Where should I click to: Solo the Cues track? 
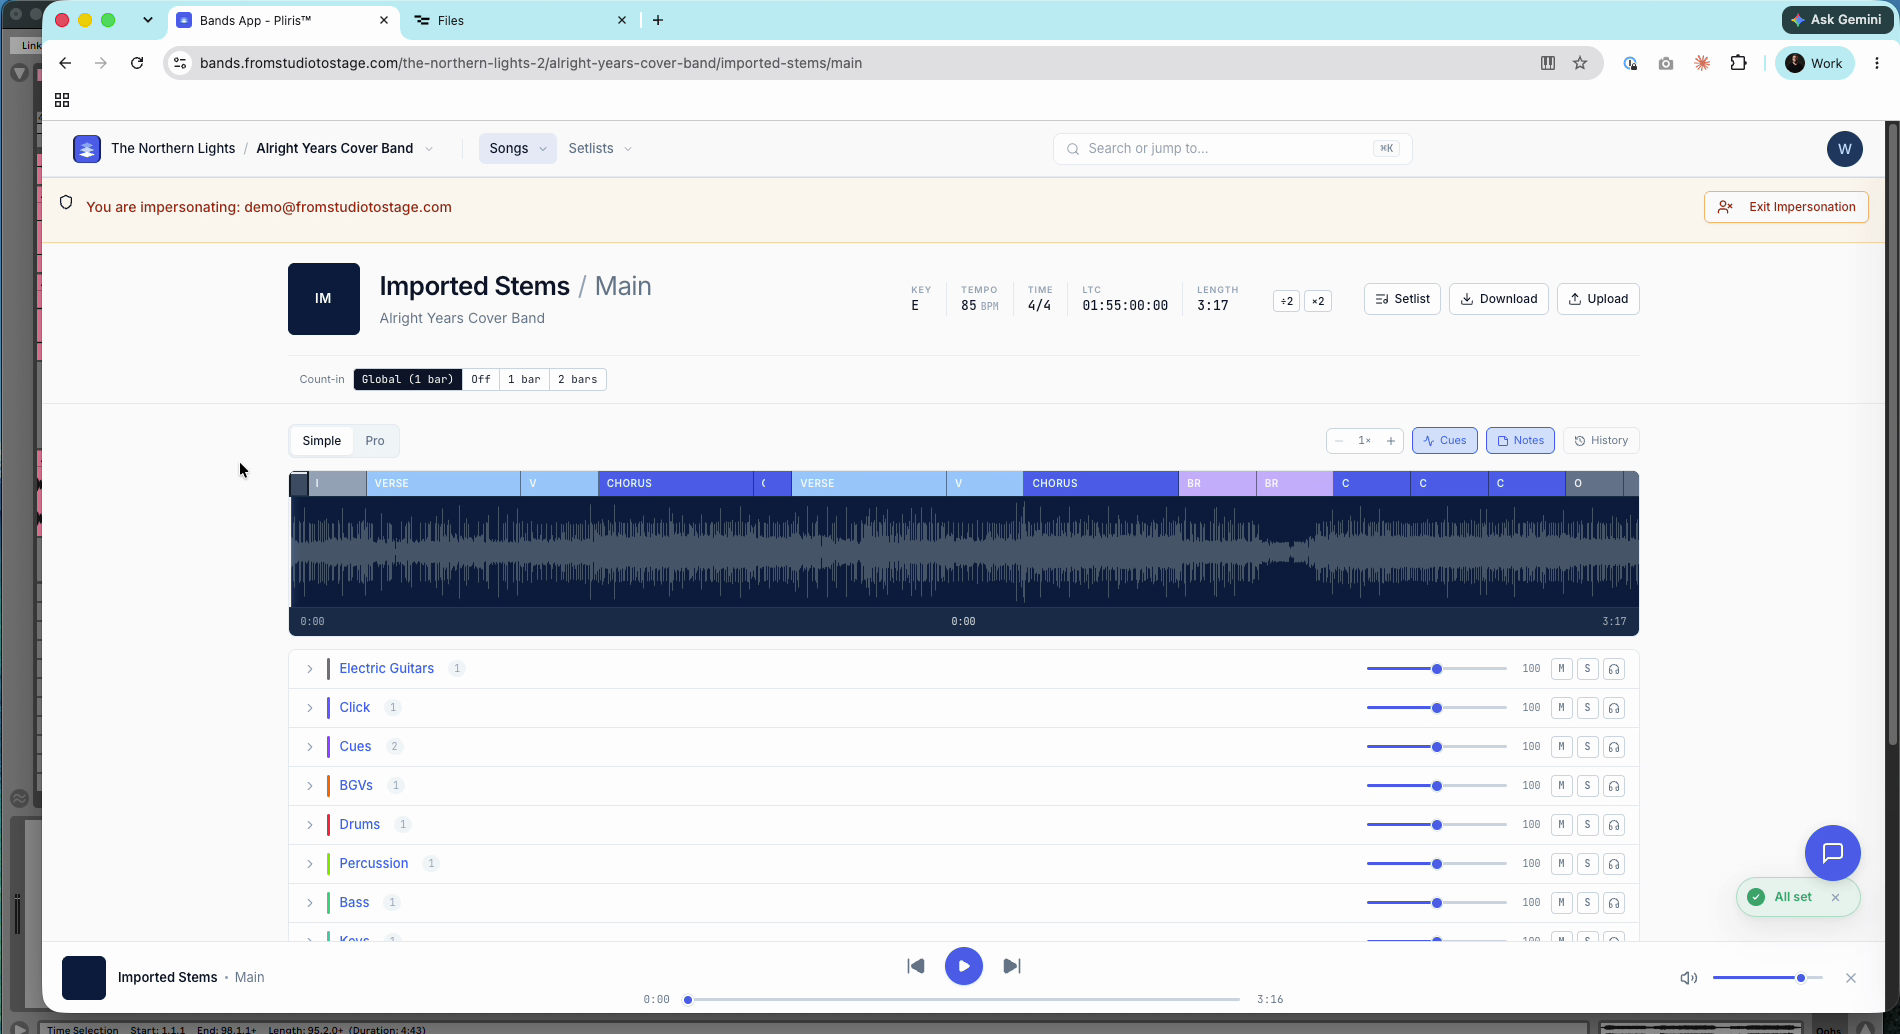[x=1587, y=747]
